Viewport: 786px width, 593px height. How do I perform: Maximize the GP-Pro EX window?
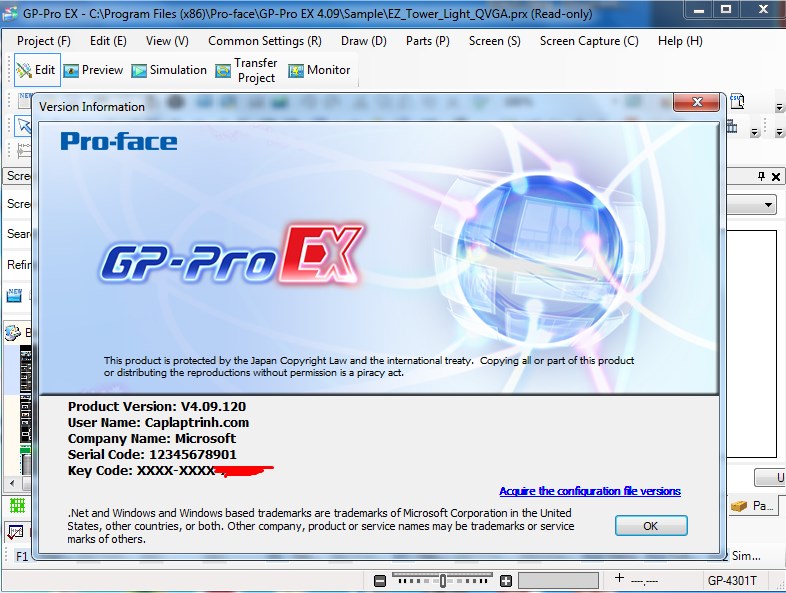[x=726, y=10]
